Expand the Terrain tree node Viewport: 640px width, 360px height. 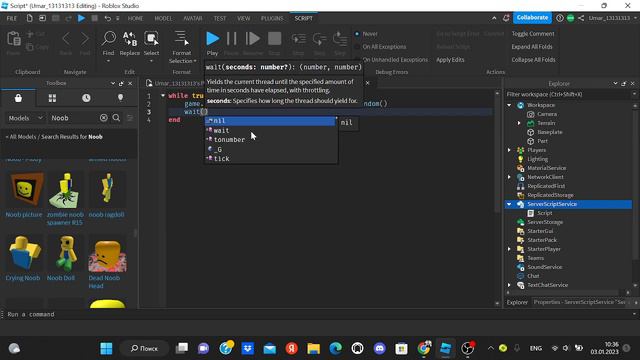[519, 123]
